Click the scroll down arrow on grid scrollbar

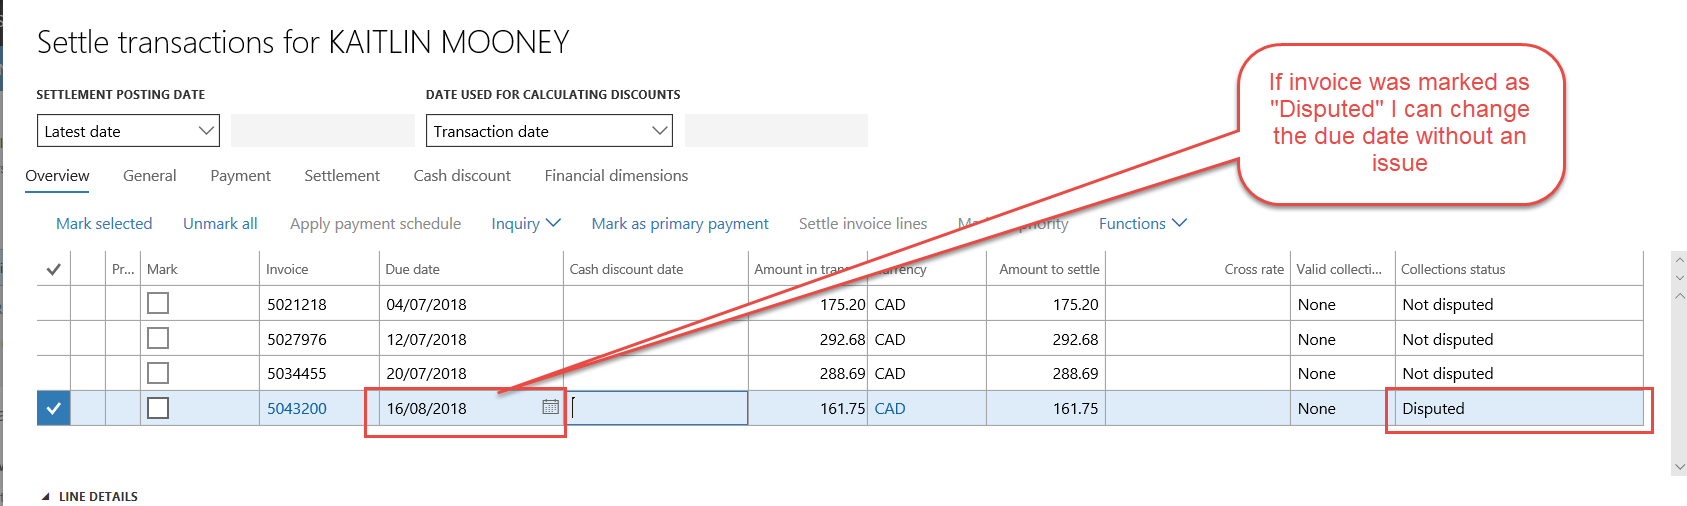tap(1678, 467)
